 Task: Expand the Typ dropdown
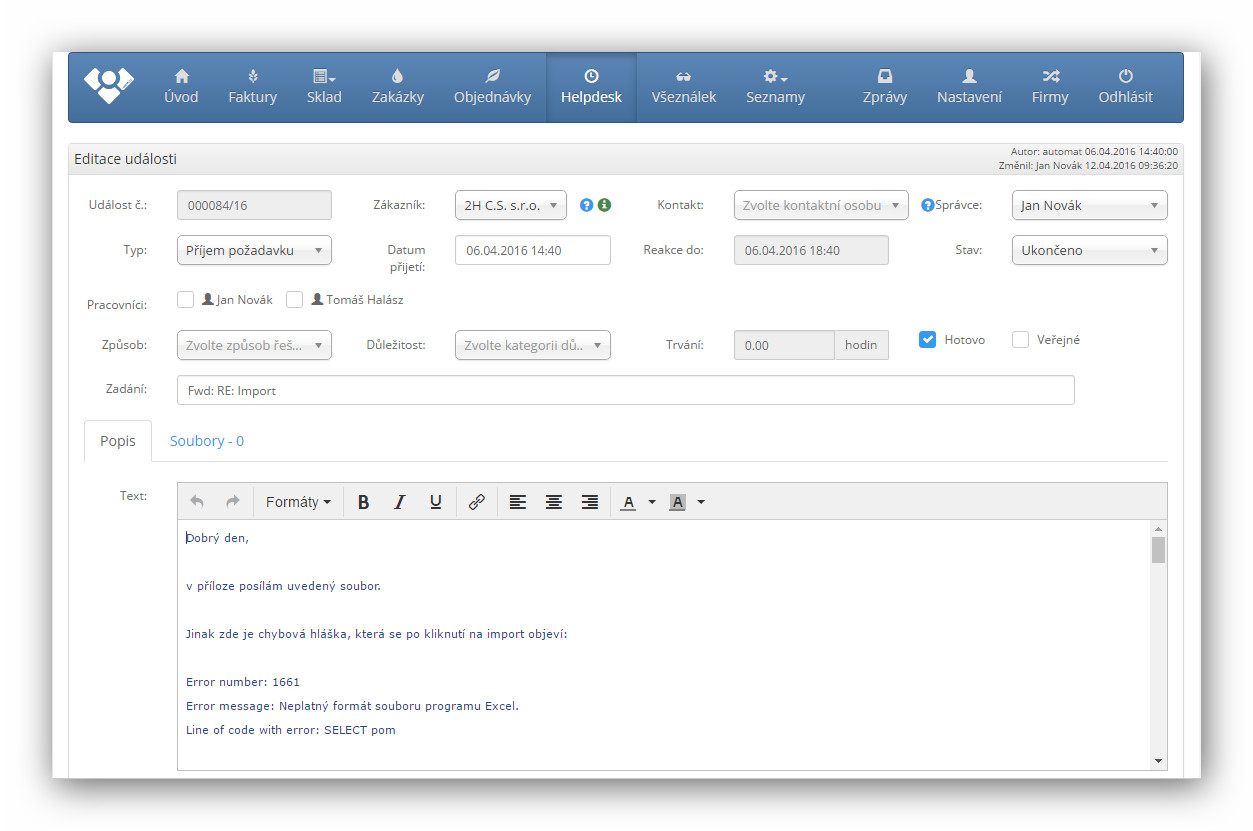coord(254,250)
